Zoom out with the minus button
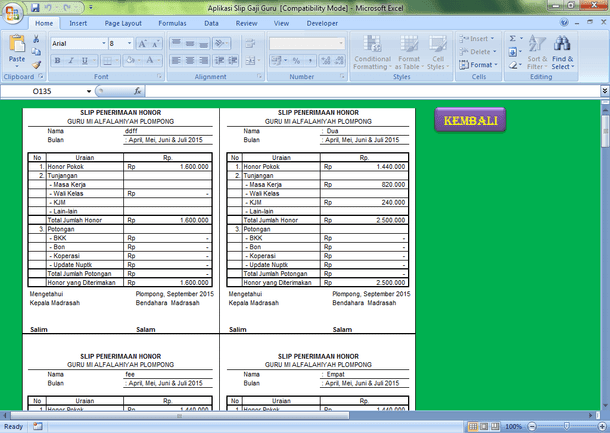Image resolution: width=610 pixels, height=433 pixels. point(532,427)
